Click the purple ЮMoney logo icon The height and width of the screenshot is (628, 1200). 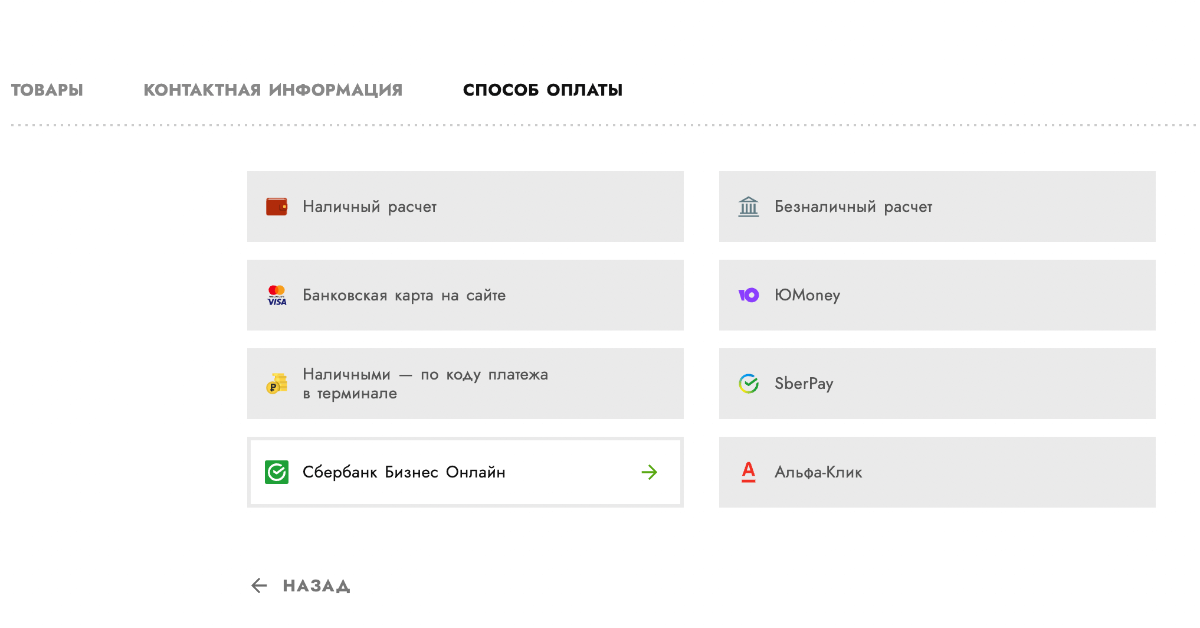[x=749, y=295]
